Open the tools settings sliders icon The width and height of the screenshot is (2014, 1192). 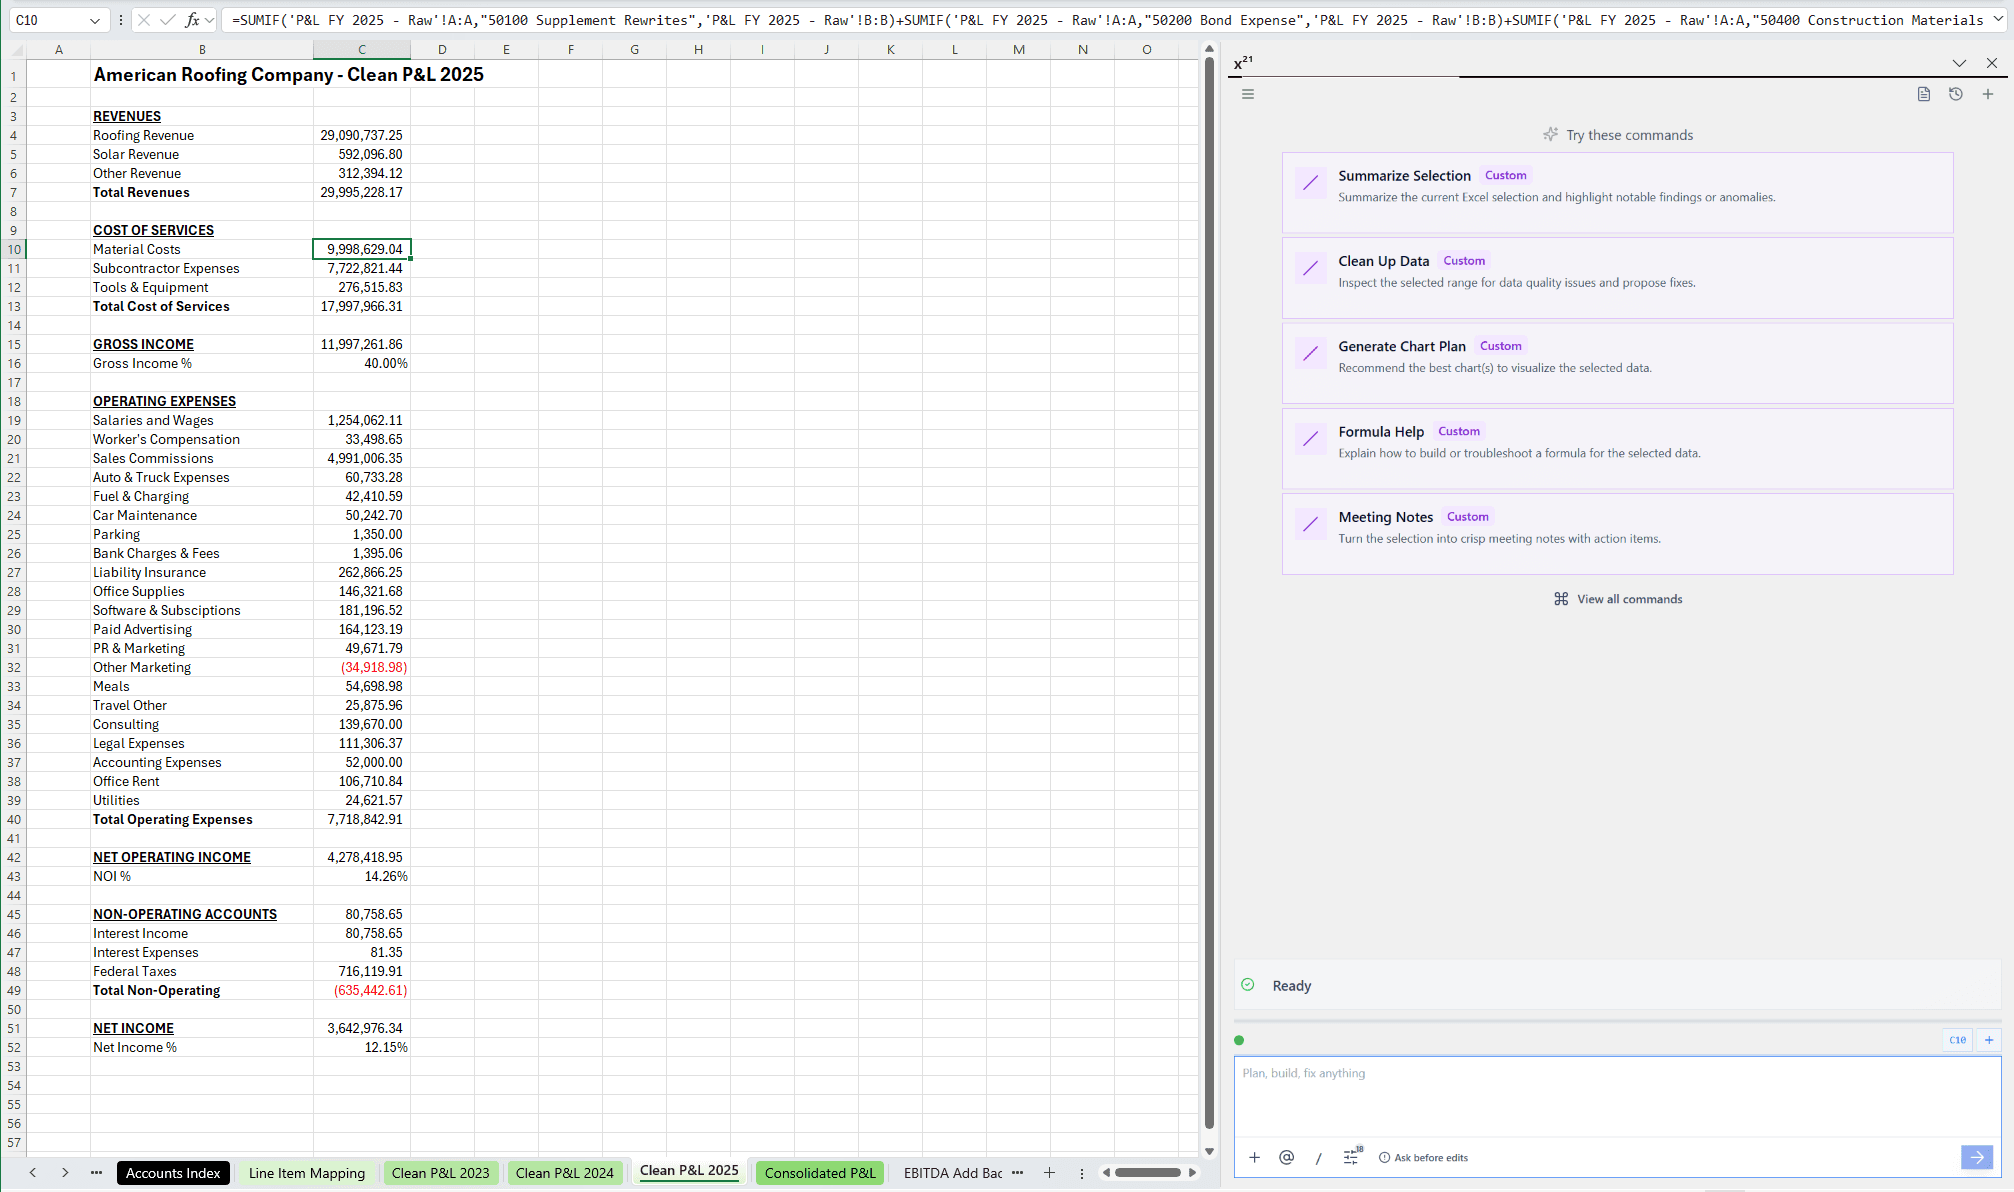(x=1351, y=1157)
